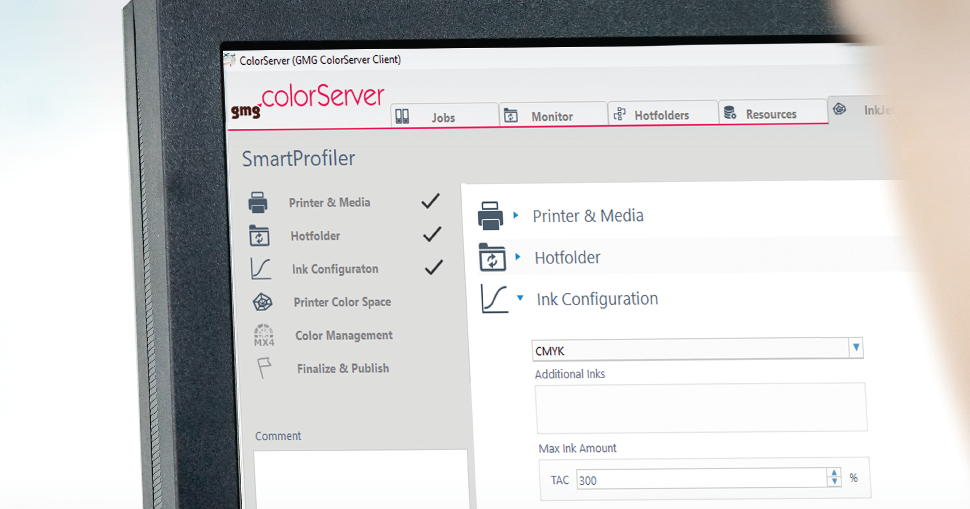
Task: Click the TAC value field
Action: click(x=702, y=479)
